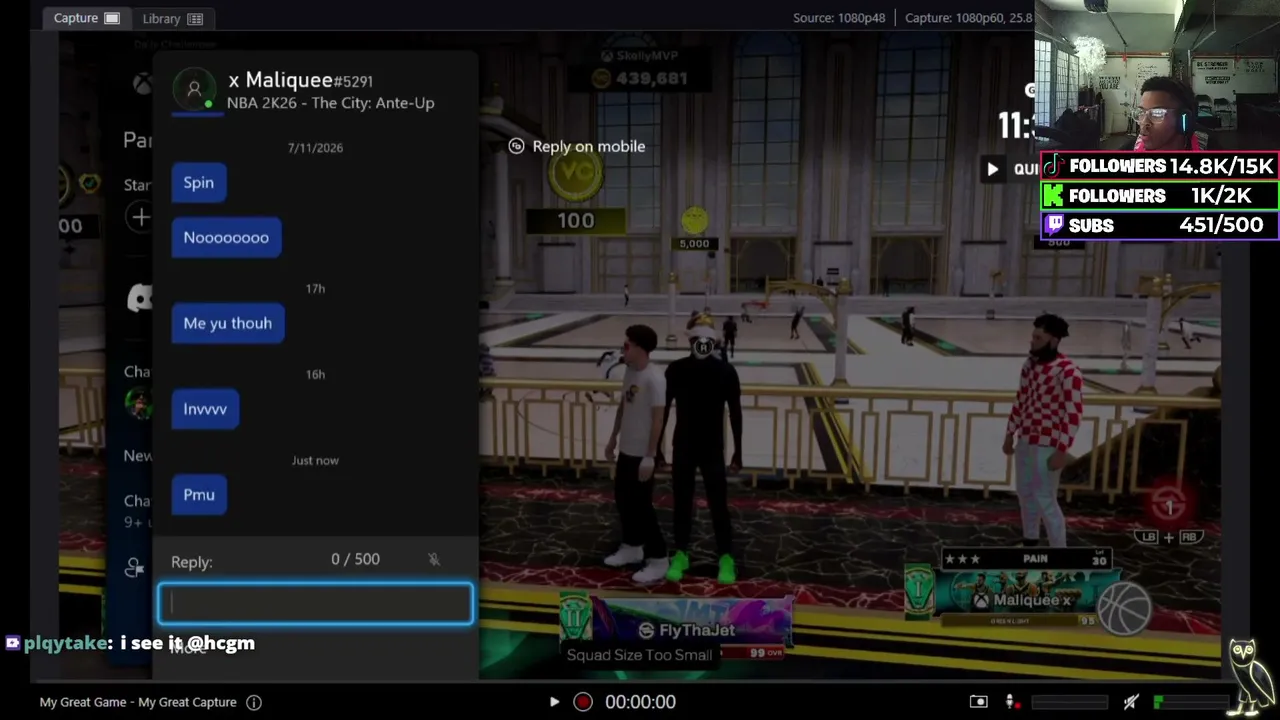Hit the red record button
Image resolution: width=1280 pixels, height=720 pixels.
click(583, 702)
